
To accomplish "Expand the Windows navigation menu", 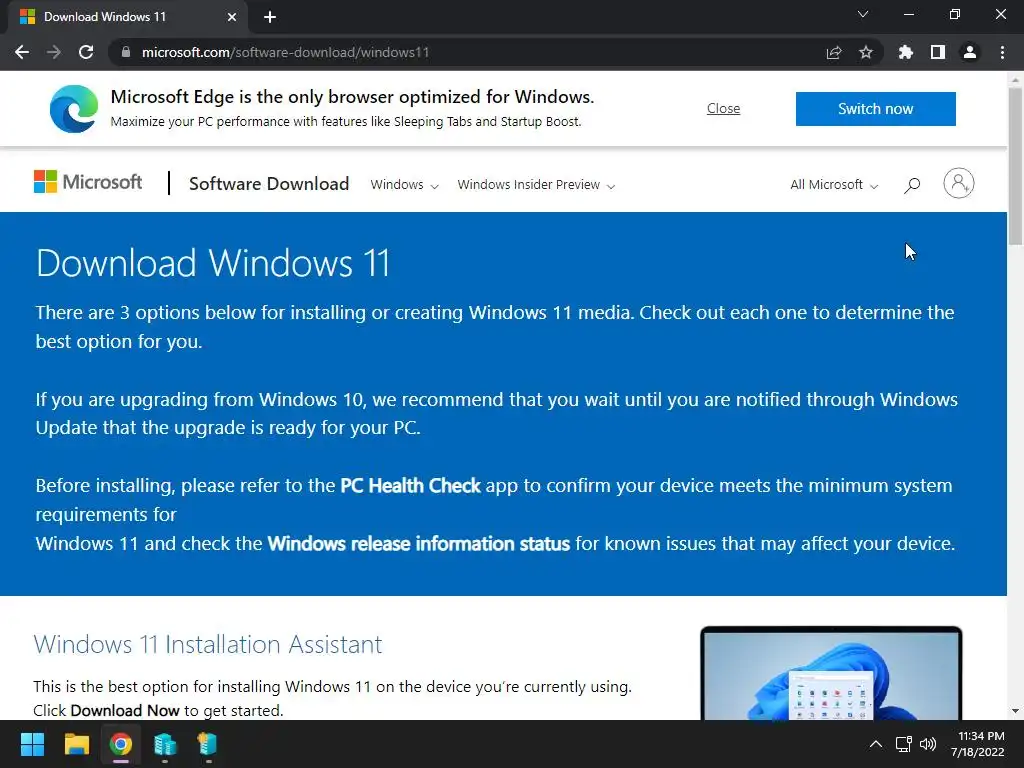I will (x=404, y=185).
